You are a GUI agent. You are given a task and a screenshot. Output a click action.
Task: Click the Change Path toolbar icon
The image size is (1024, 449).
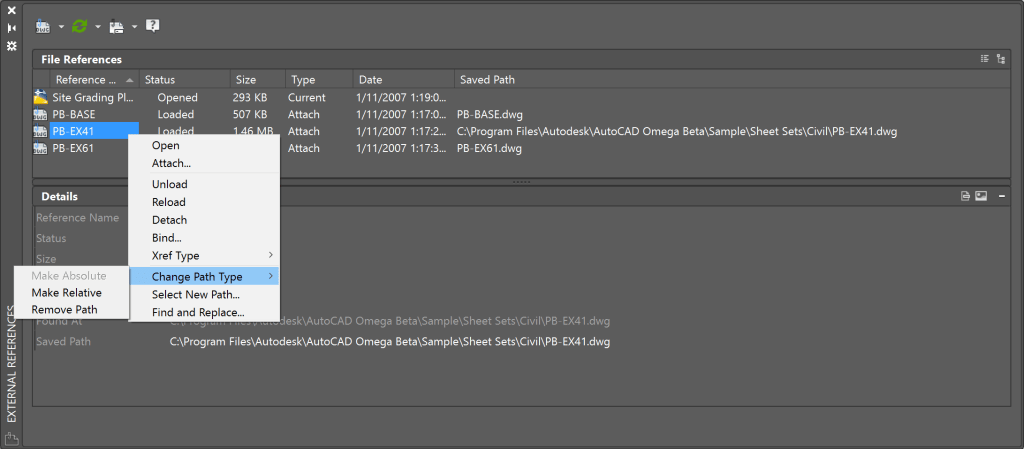pos(117,25)
